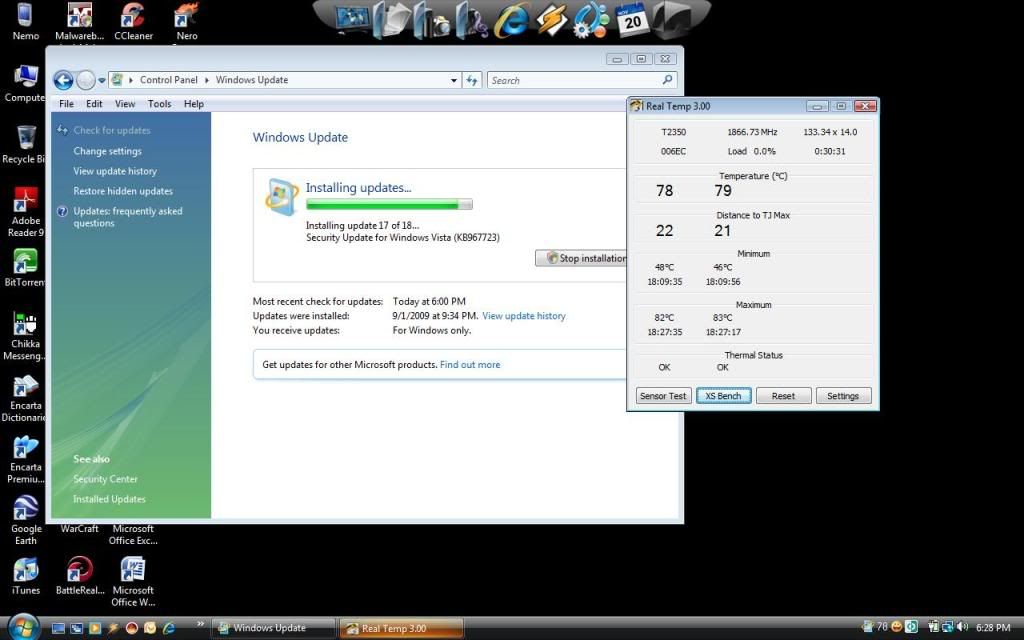The width and height of the screenshot is (1024, 640).
Task: Open the File menu
Action: 67,104
